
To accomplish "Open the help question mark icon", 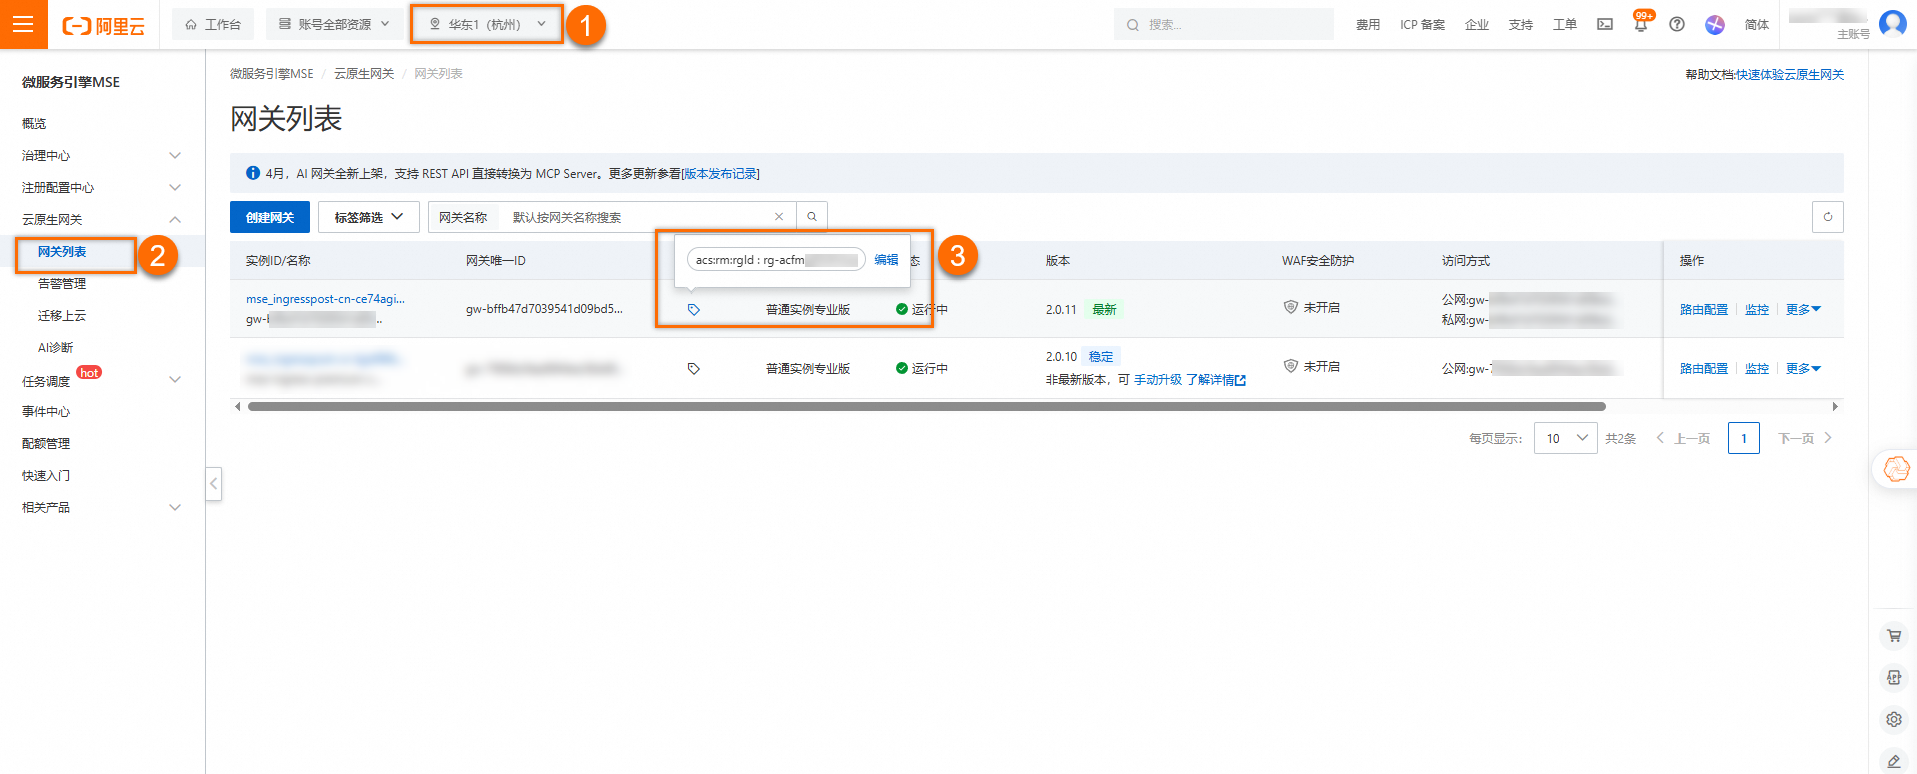I will pos(1677,24).
